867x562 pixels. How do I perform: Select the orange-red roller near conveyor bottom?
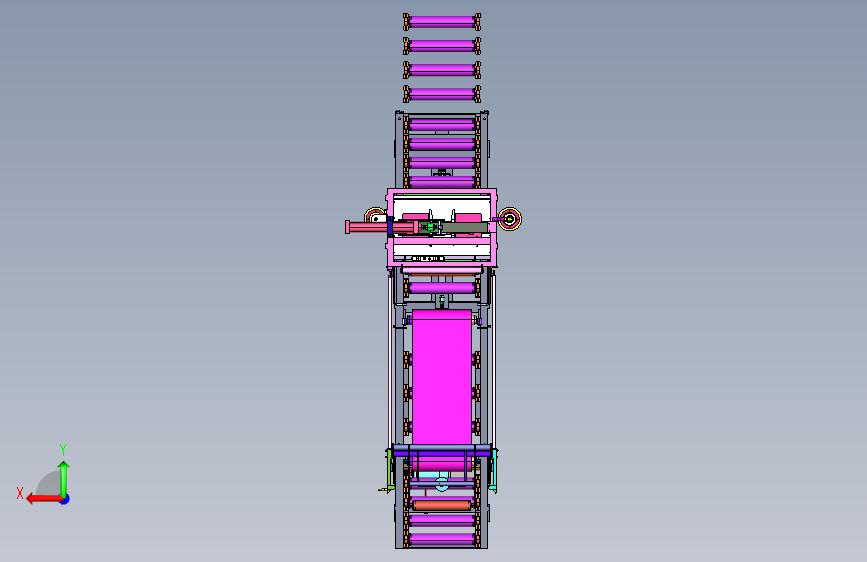pos(442,506)
